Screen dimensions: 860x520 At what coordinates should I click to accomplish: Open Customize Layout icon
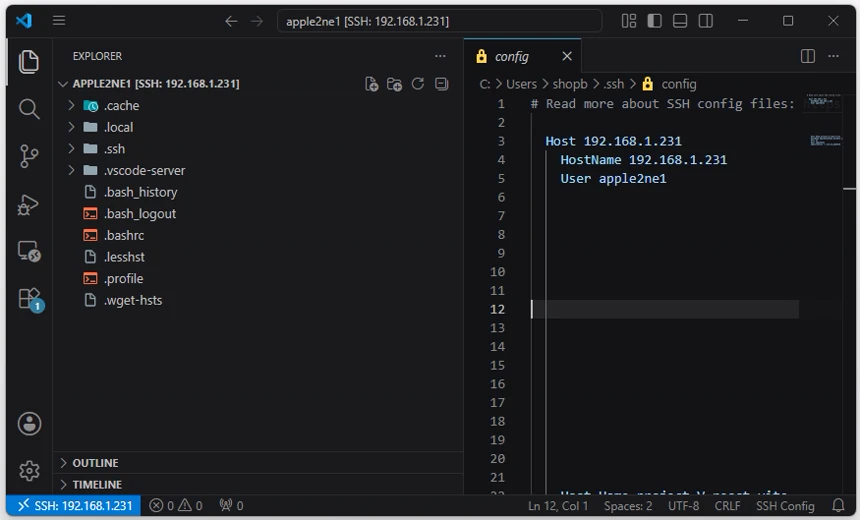point(629,21)
